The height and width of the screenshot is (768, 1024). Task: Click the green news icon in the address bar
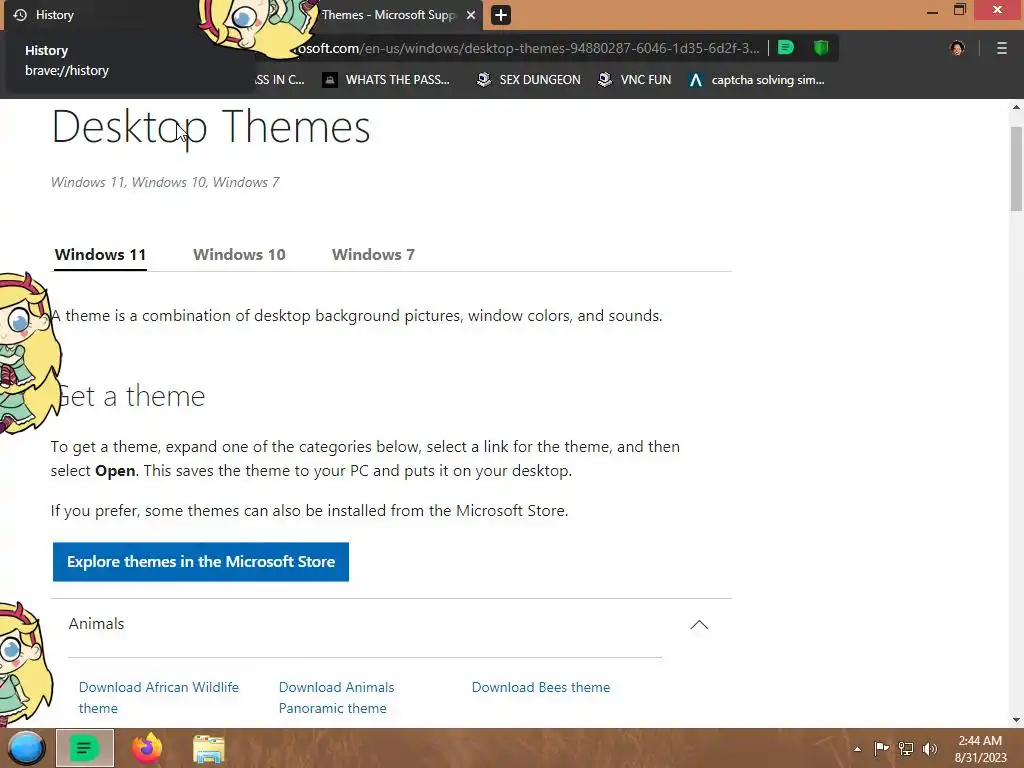(x=786, y=48)
